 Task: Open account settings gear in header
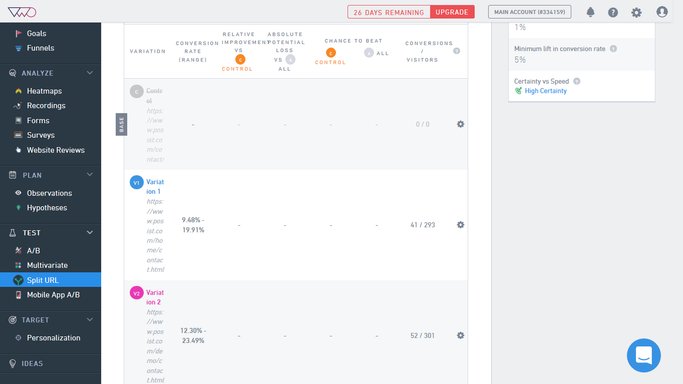(x=636, y=12)
